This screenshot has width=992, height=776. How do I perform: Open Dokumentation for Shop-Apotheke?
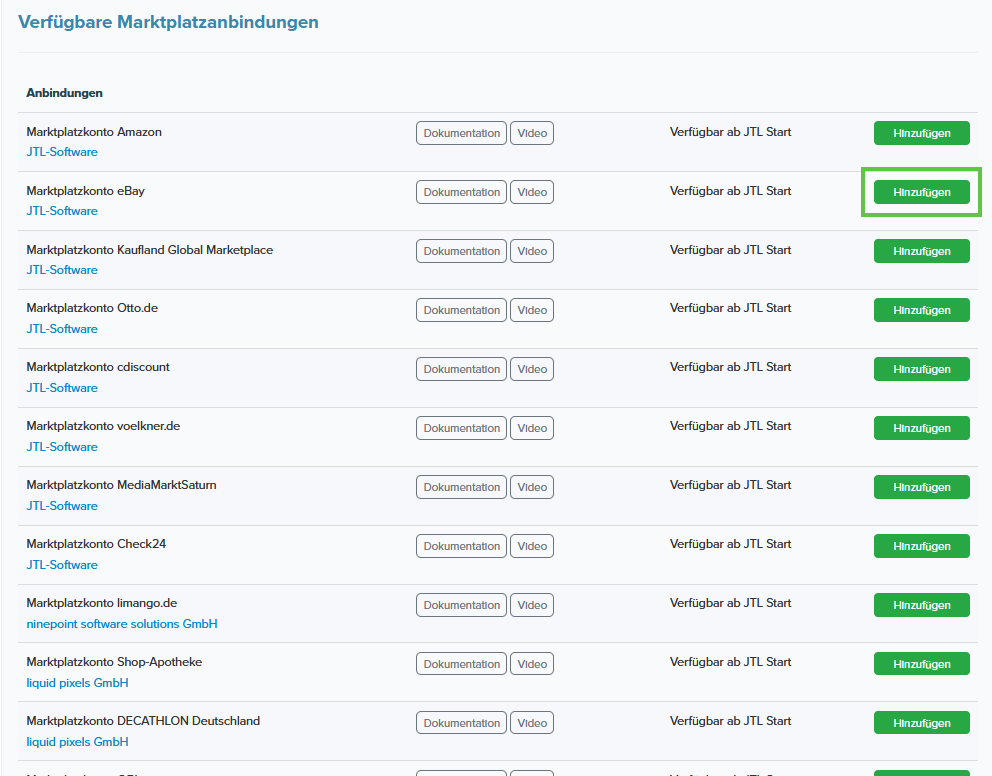click(x=461, y=664)
